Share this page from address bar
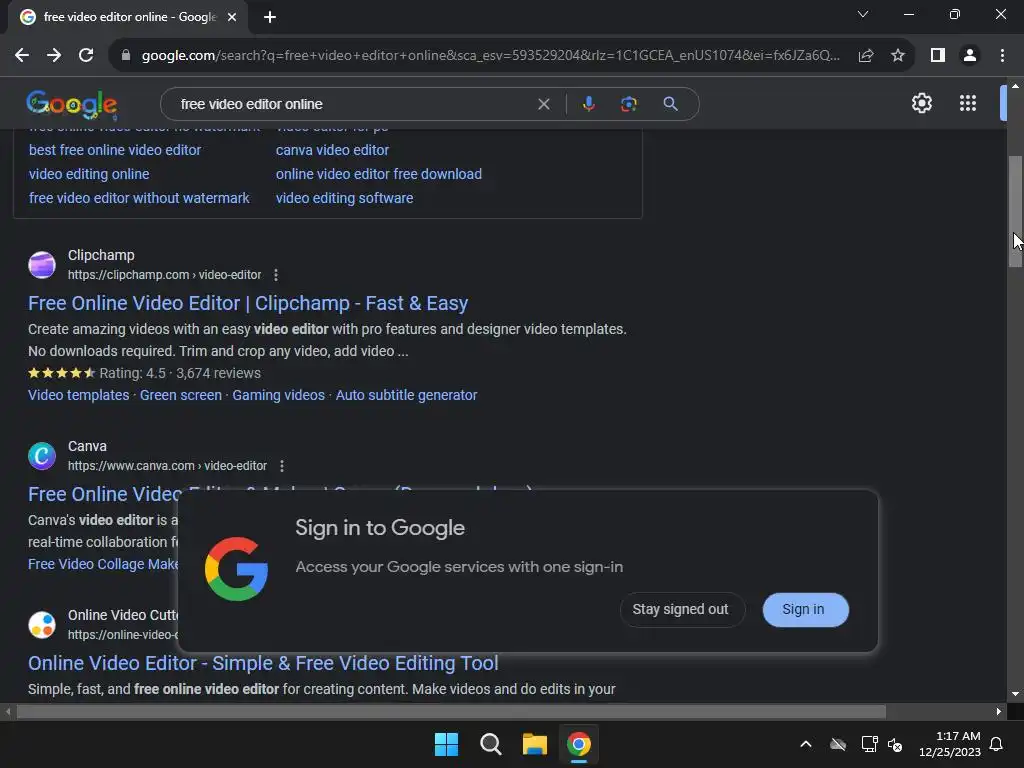The width and height of the screenshot is (1024, 768). (866, 56)
